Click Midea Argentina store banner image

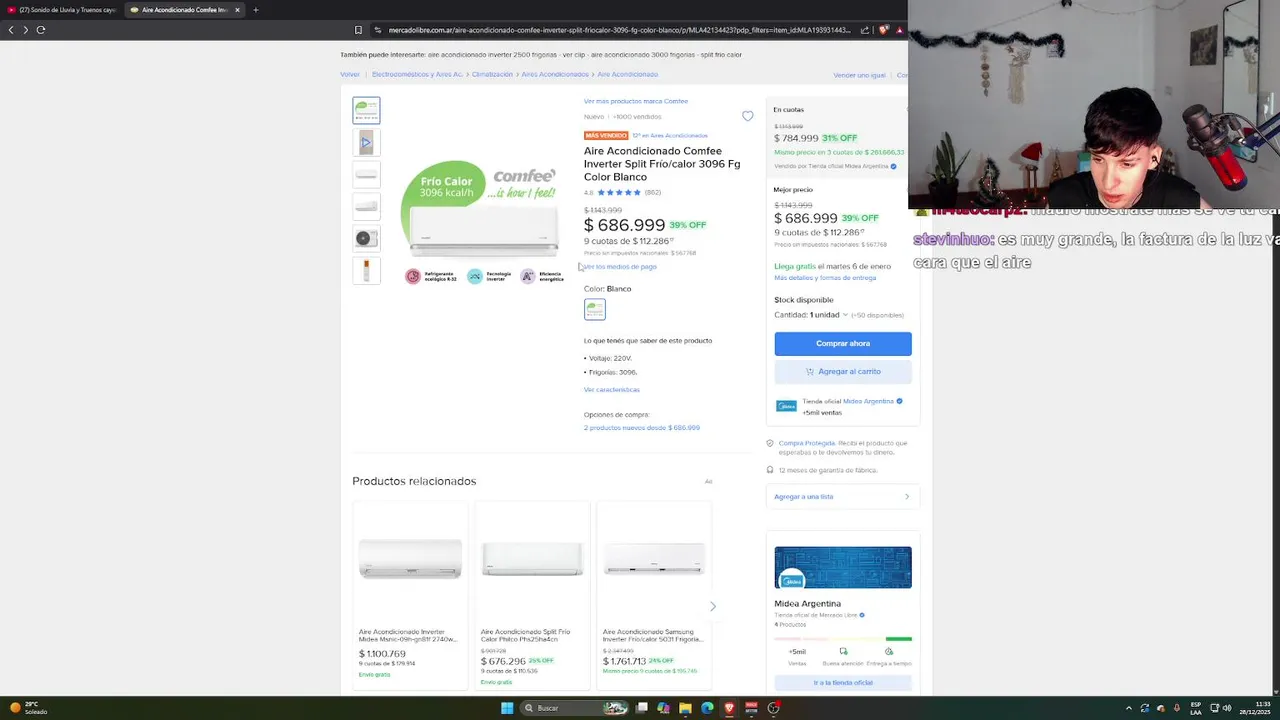tap(843, 568)
